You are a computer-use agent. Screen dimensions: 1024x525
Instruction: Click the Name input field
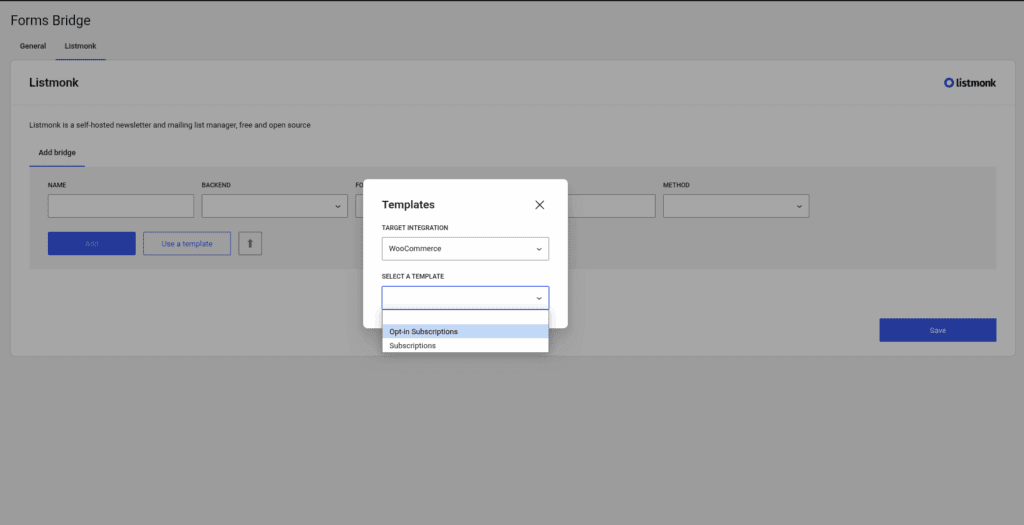121,206
